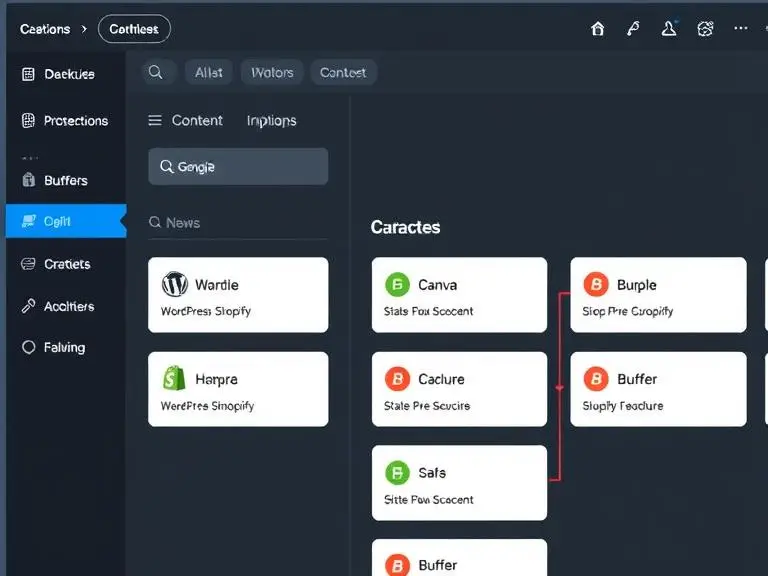
Task: Focus the Gengia search field
Action: (x=238, y=167)
